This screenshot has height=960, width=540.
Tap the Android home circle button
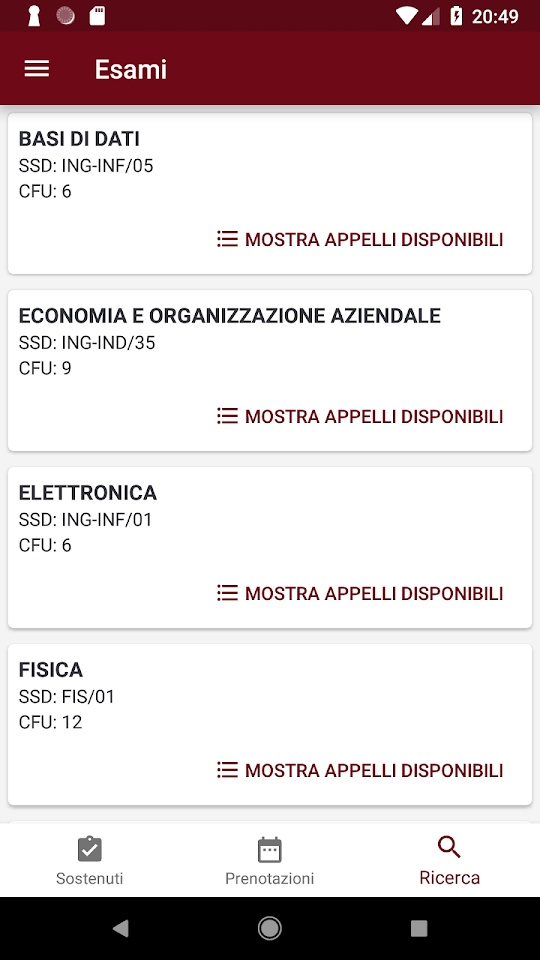269,929
